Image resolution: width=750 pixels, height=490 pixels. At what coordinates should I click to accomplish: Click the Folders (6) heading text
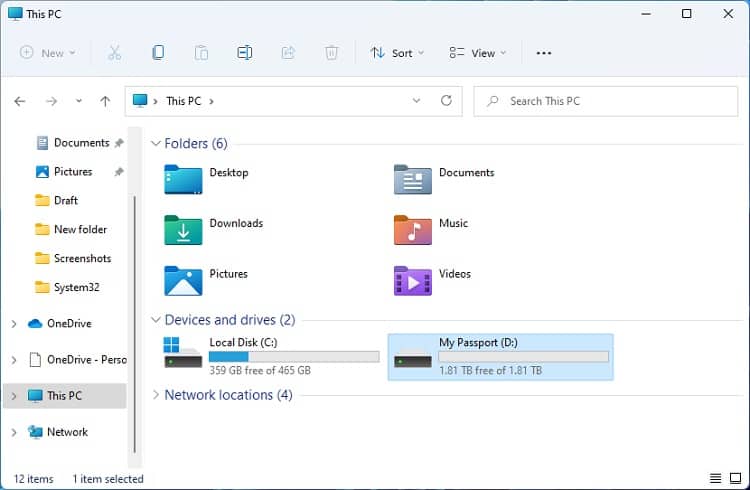[x=196, y=143]
